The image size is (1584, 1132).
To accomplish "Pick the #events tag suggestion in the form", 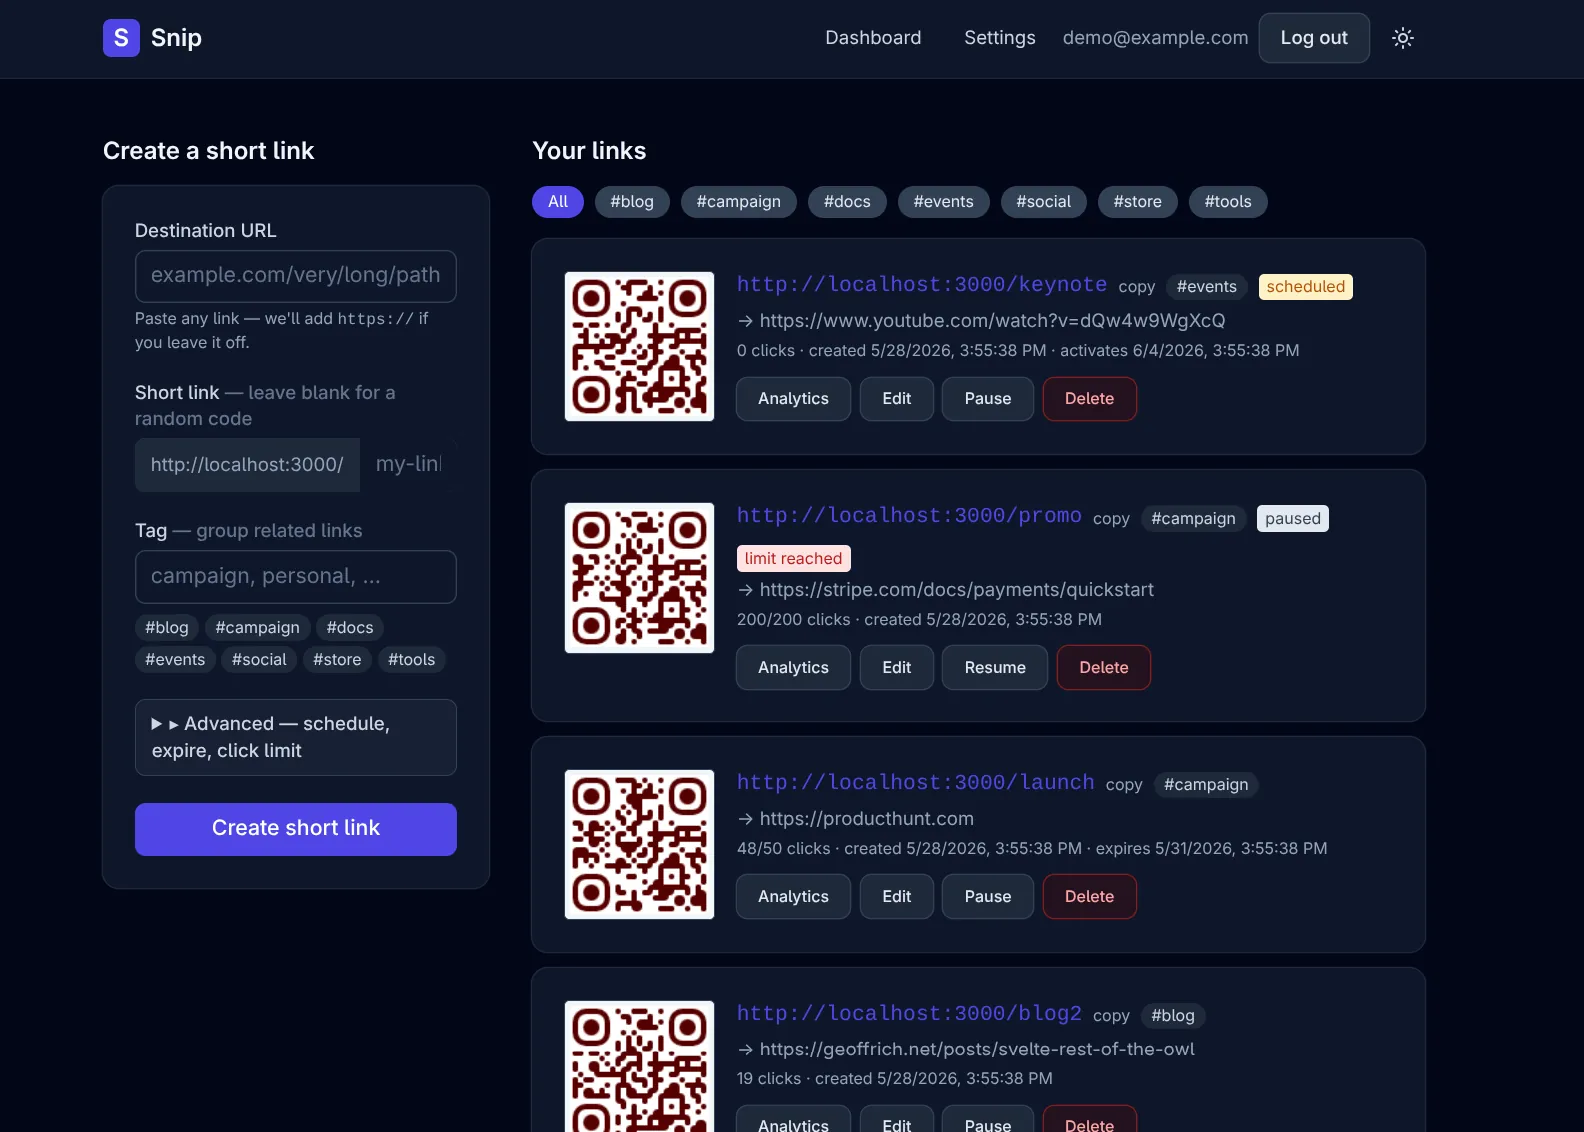I will [175, 660].
